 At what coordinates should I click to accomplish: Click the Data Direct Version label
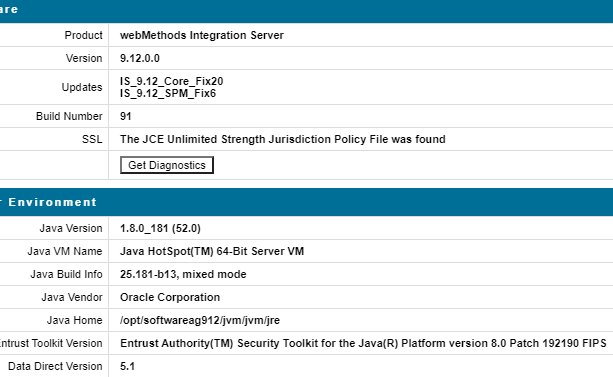pyautogui.click(x=55, y=366)
